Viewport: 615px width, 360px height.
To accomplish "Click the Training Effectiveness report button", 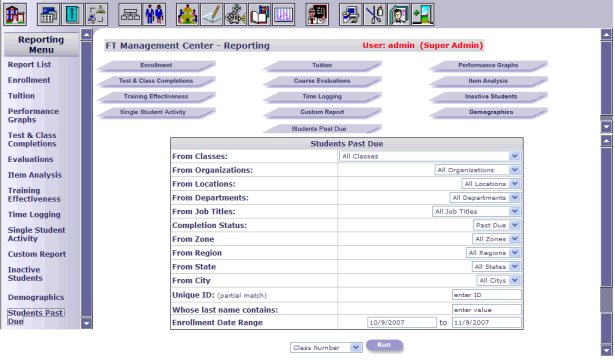I will pyautogui.click(x=156, y=97).
